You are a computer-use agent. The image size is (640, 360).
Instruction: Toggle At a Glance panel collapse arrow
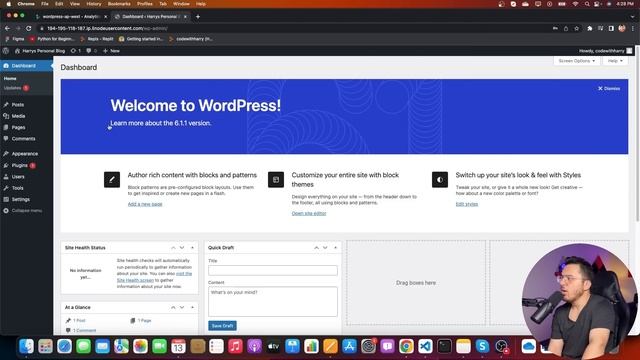tap(192, 307)
